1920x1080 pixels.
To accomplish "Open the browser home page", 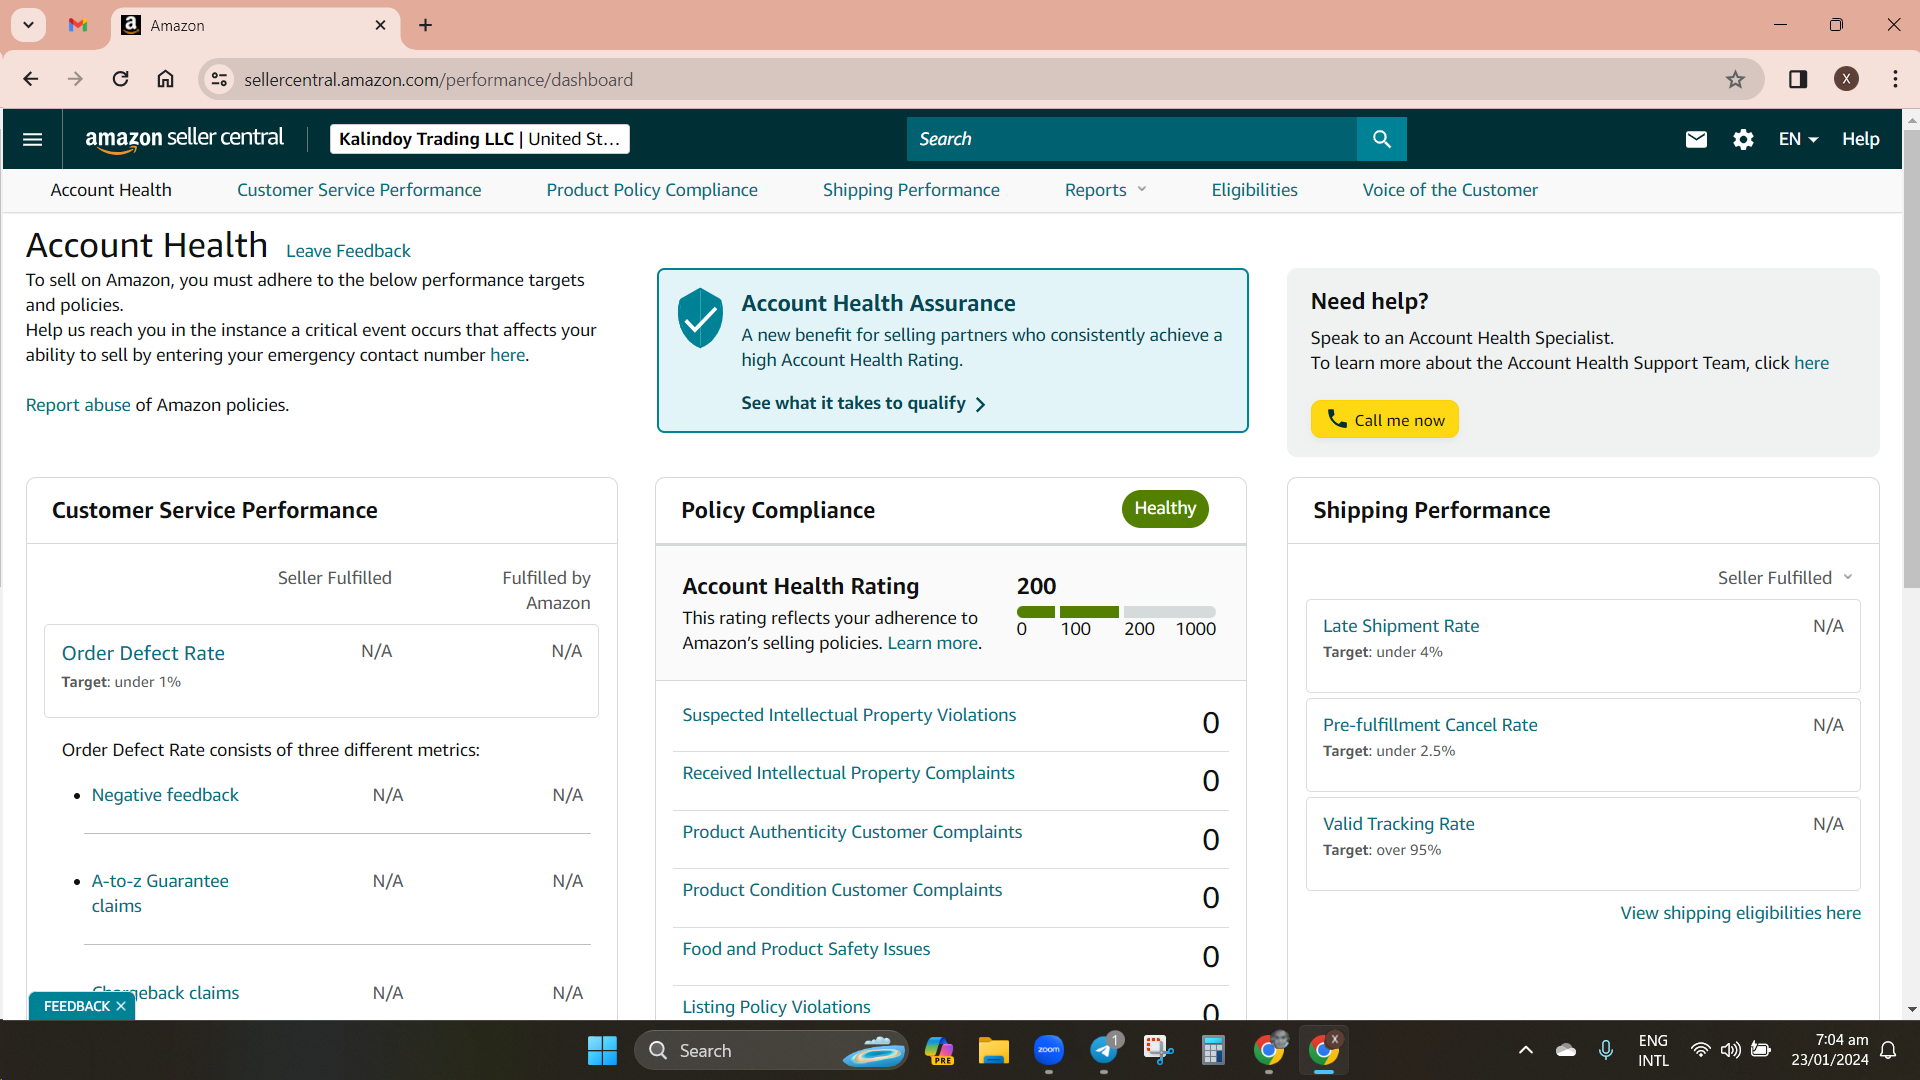I will [x=165, y=79].
